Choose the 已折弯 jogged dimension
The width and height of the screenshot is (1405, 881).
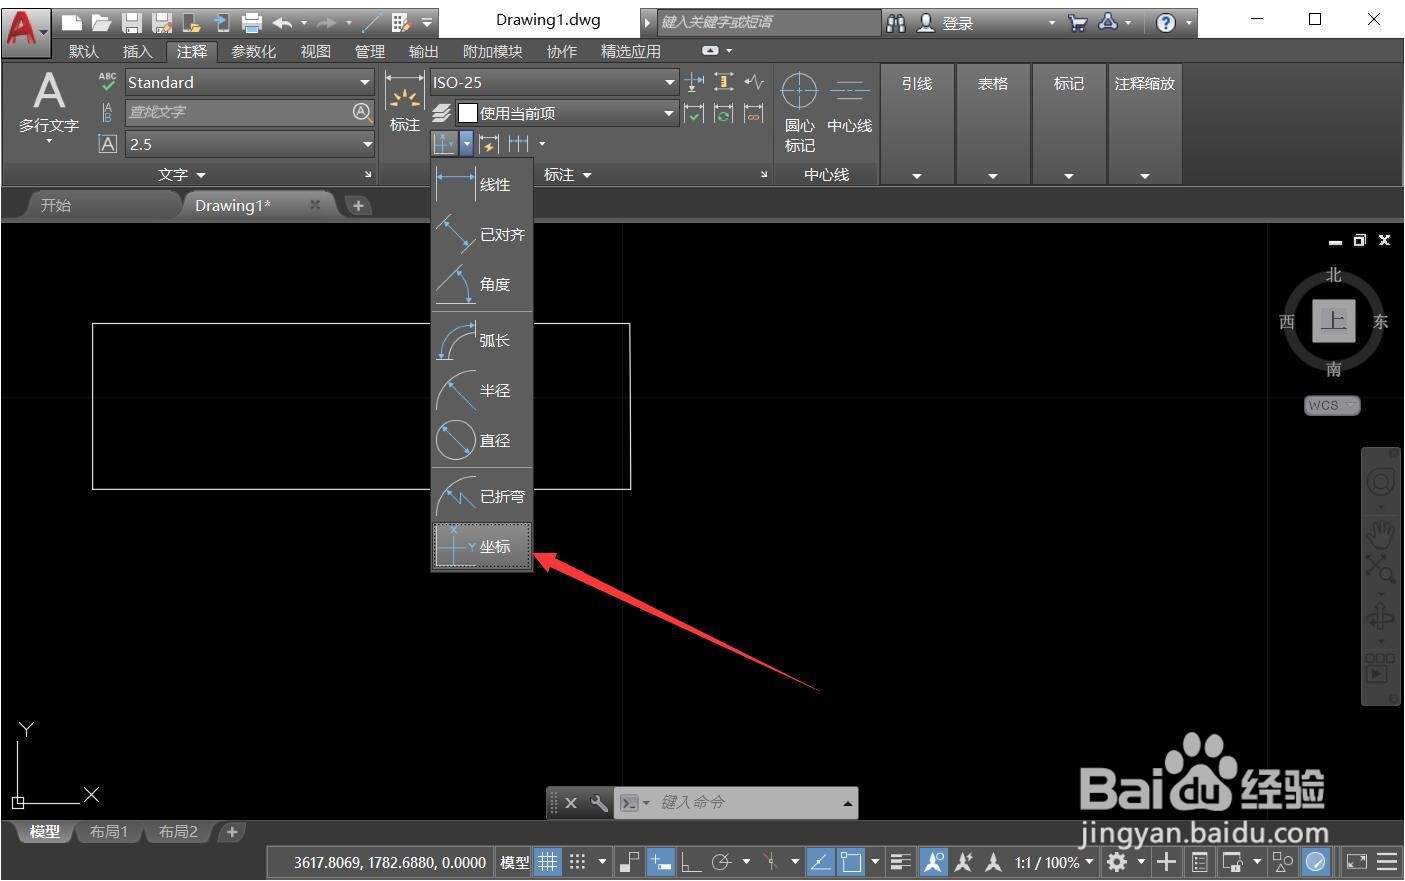tap(481, 497)
